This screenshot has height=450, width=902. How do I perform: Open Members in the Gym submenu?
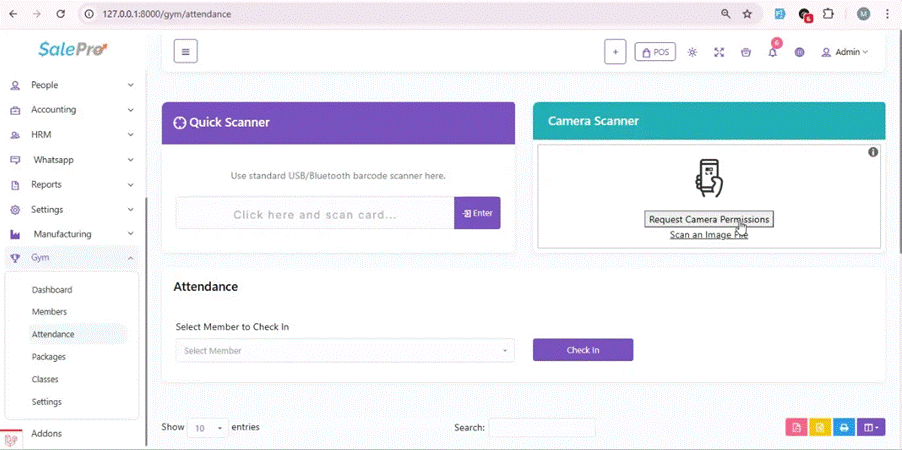pos(49,312)
